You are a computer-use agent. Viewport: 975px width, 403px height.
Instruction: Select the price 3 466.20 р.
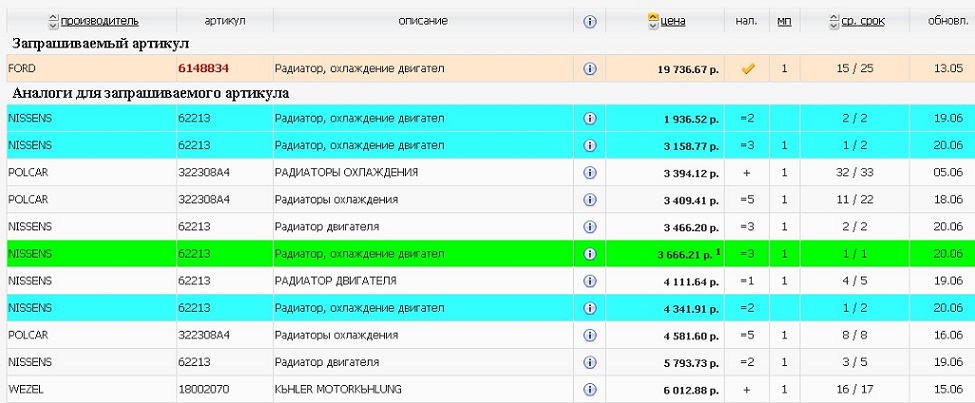(x=691, y=228)
